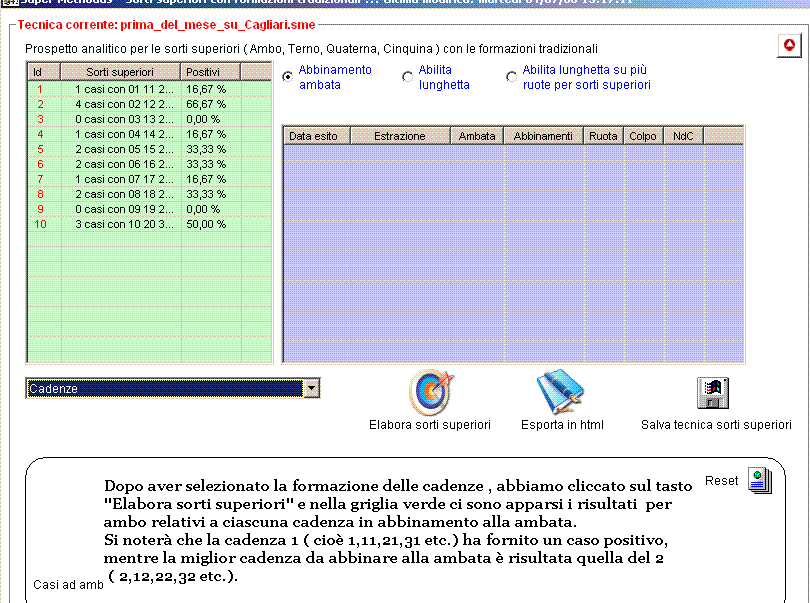Click the Ruota column header
The image size is (810, 603).
[603, 136]
